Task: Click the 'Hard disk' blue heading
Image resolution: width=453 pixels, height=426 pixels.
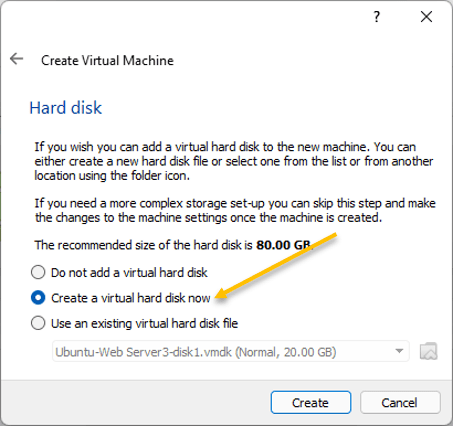Action: [x=66, y=108]
